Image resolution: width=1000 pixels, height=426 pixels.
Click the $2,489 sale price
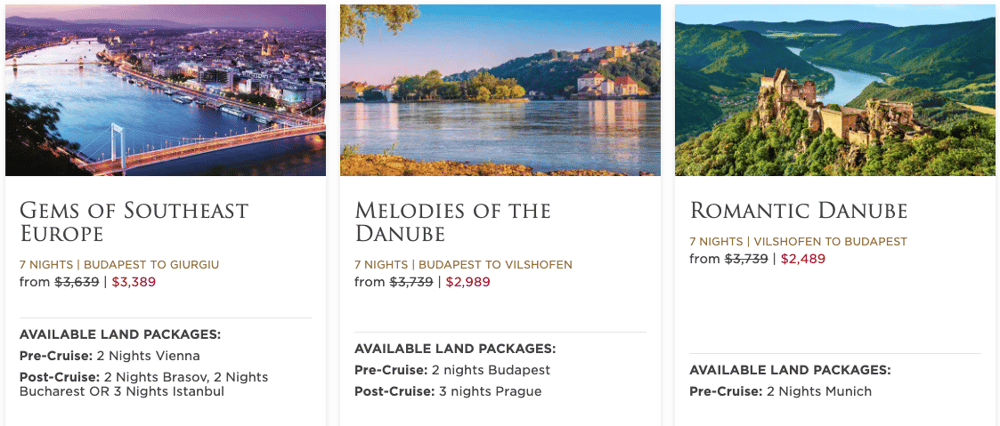point(803,259)
